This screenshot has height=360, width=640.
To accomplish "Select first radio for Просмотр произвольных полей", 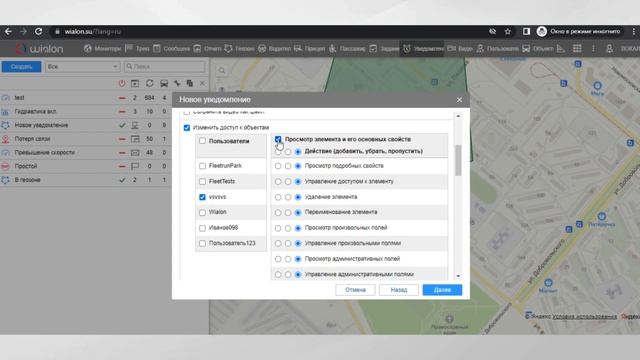I will pyautogui.click(x=278, y=228).
